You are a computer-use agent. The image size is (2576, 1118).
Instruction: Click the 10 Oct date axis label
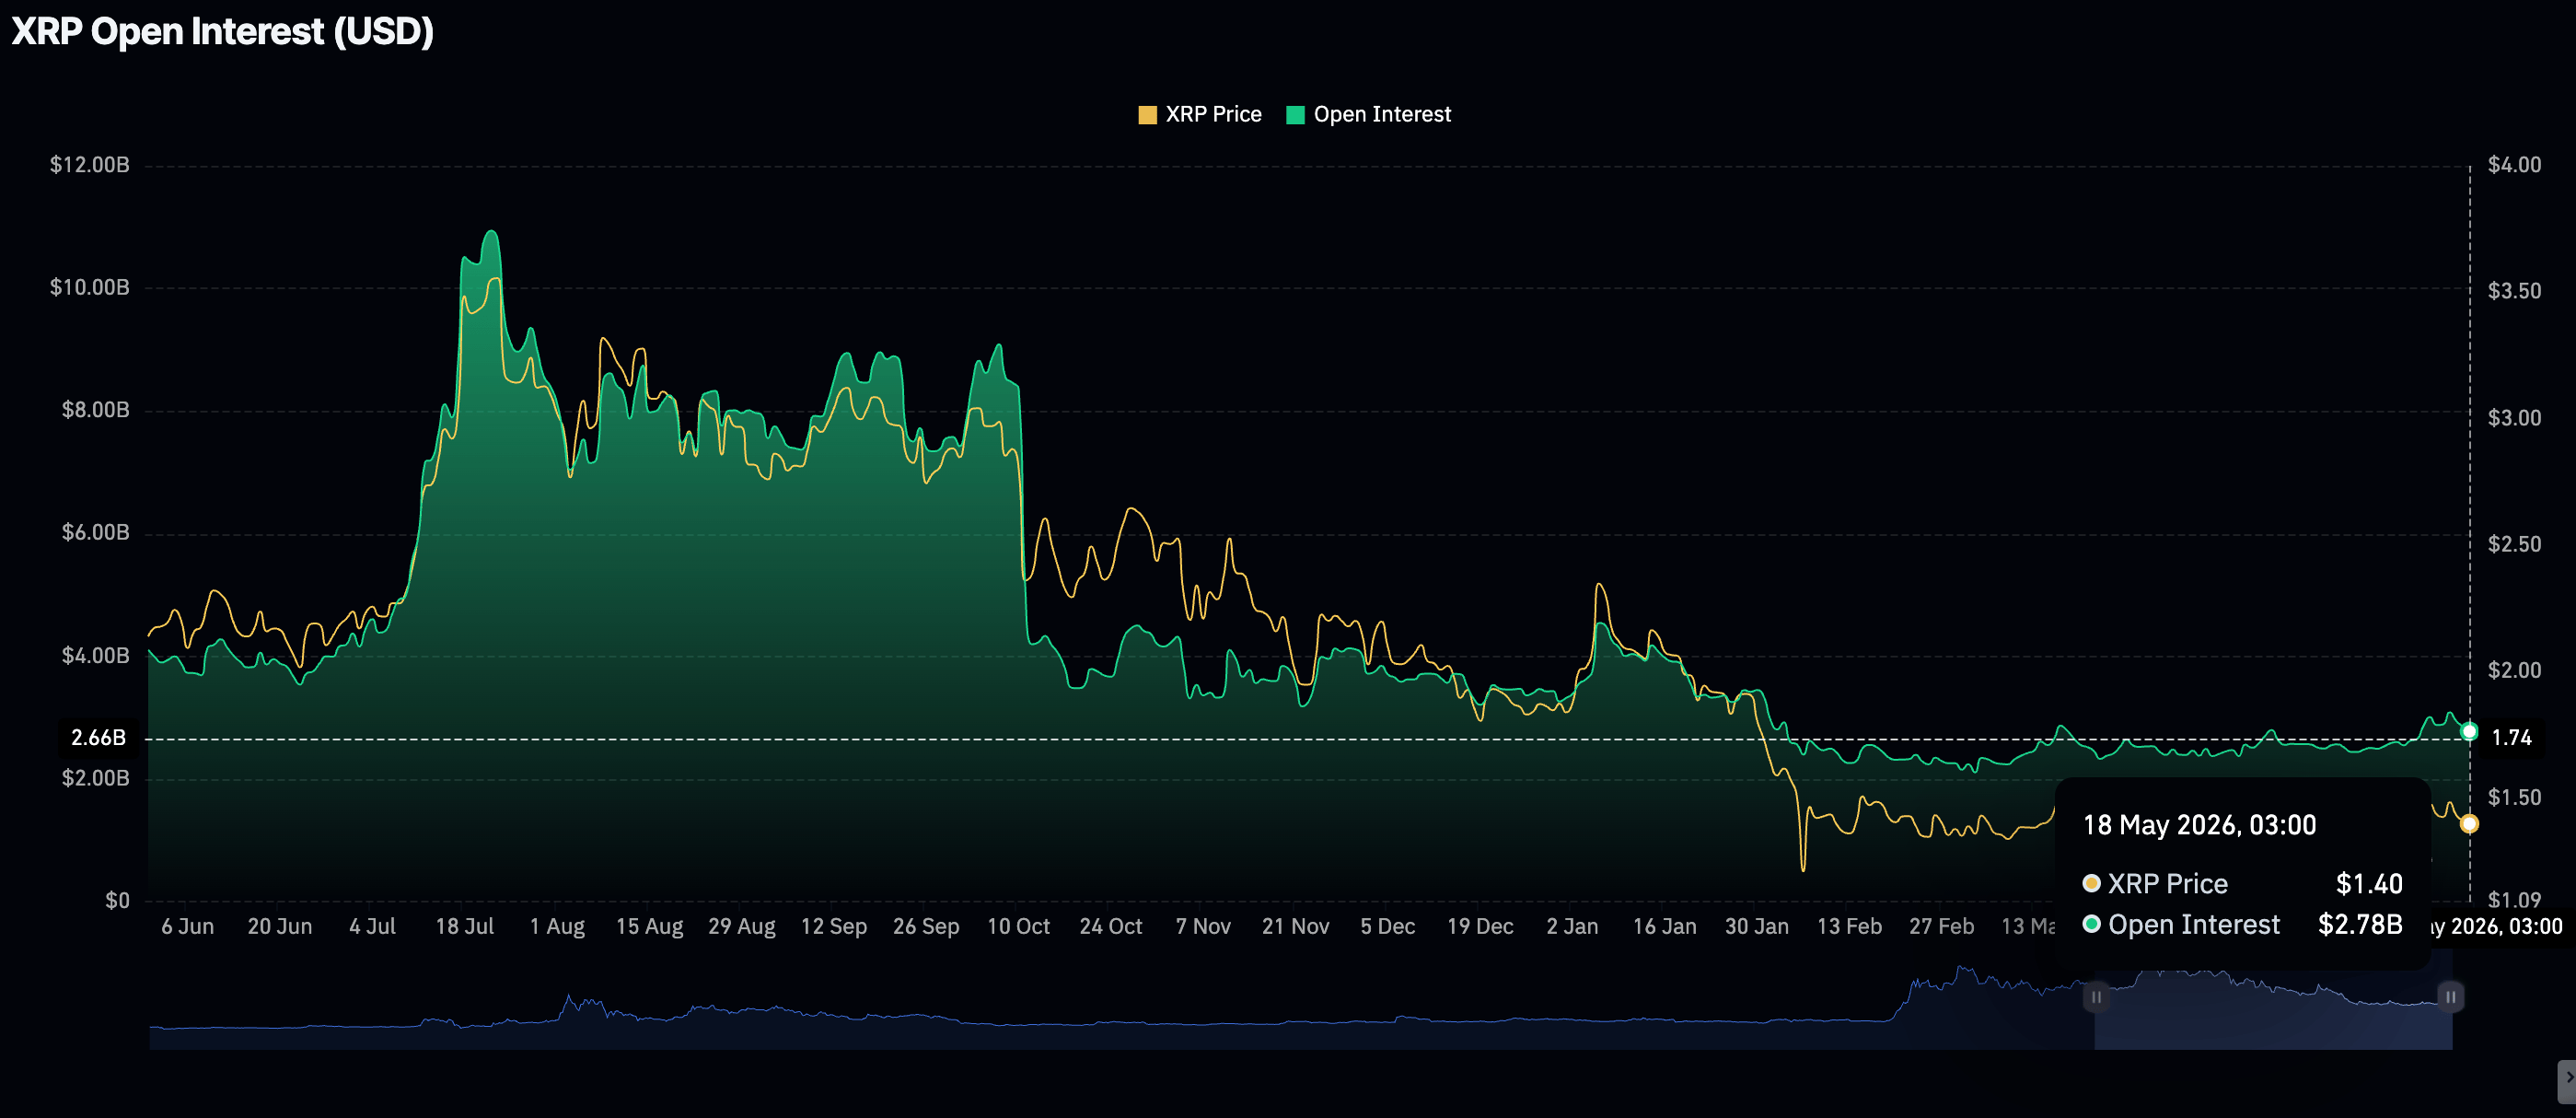click(1019, 927)
